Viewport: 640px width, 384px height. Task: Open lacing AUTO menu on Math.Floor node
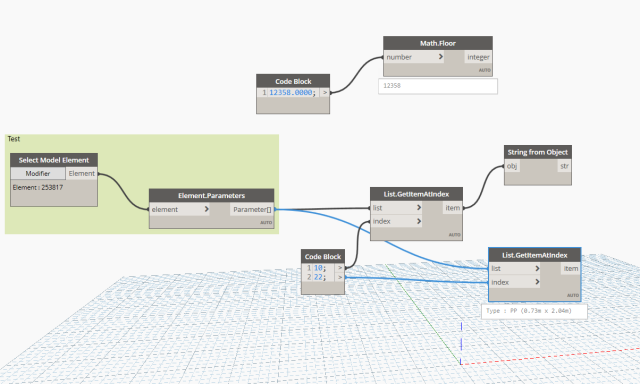click(x=484, y=70)
